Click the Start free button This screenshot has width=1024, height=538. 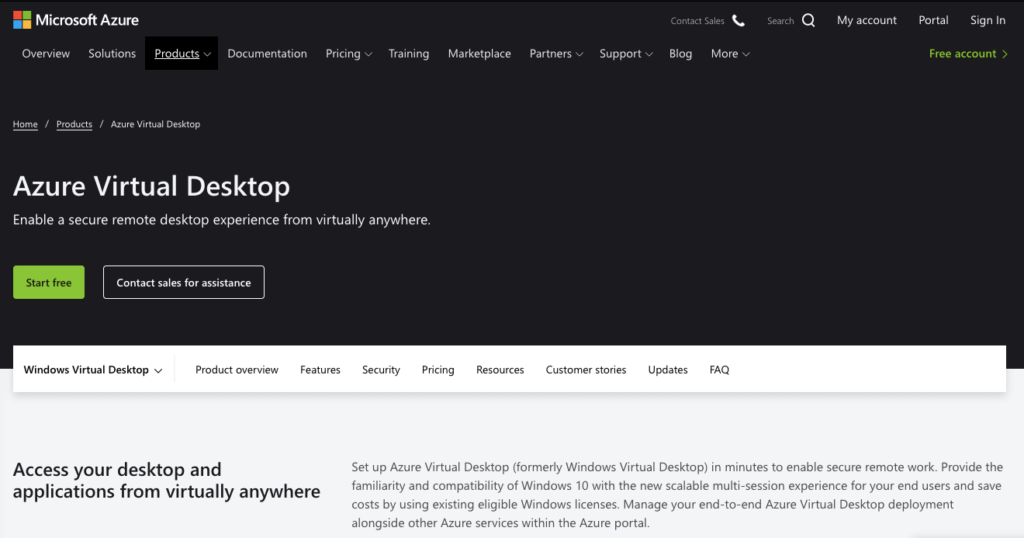coord(49,282)
